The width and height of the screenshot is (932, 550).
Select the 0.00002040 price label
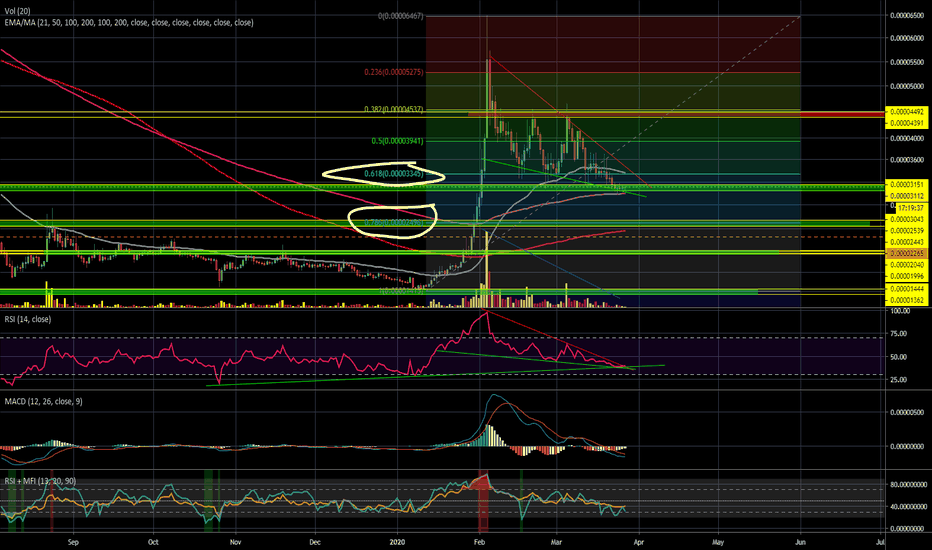coord(907,265)
